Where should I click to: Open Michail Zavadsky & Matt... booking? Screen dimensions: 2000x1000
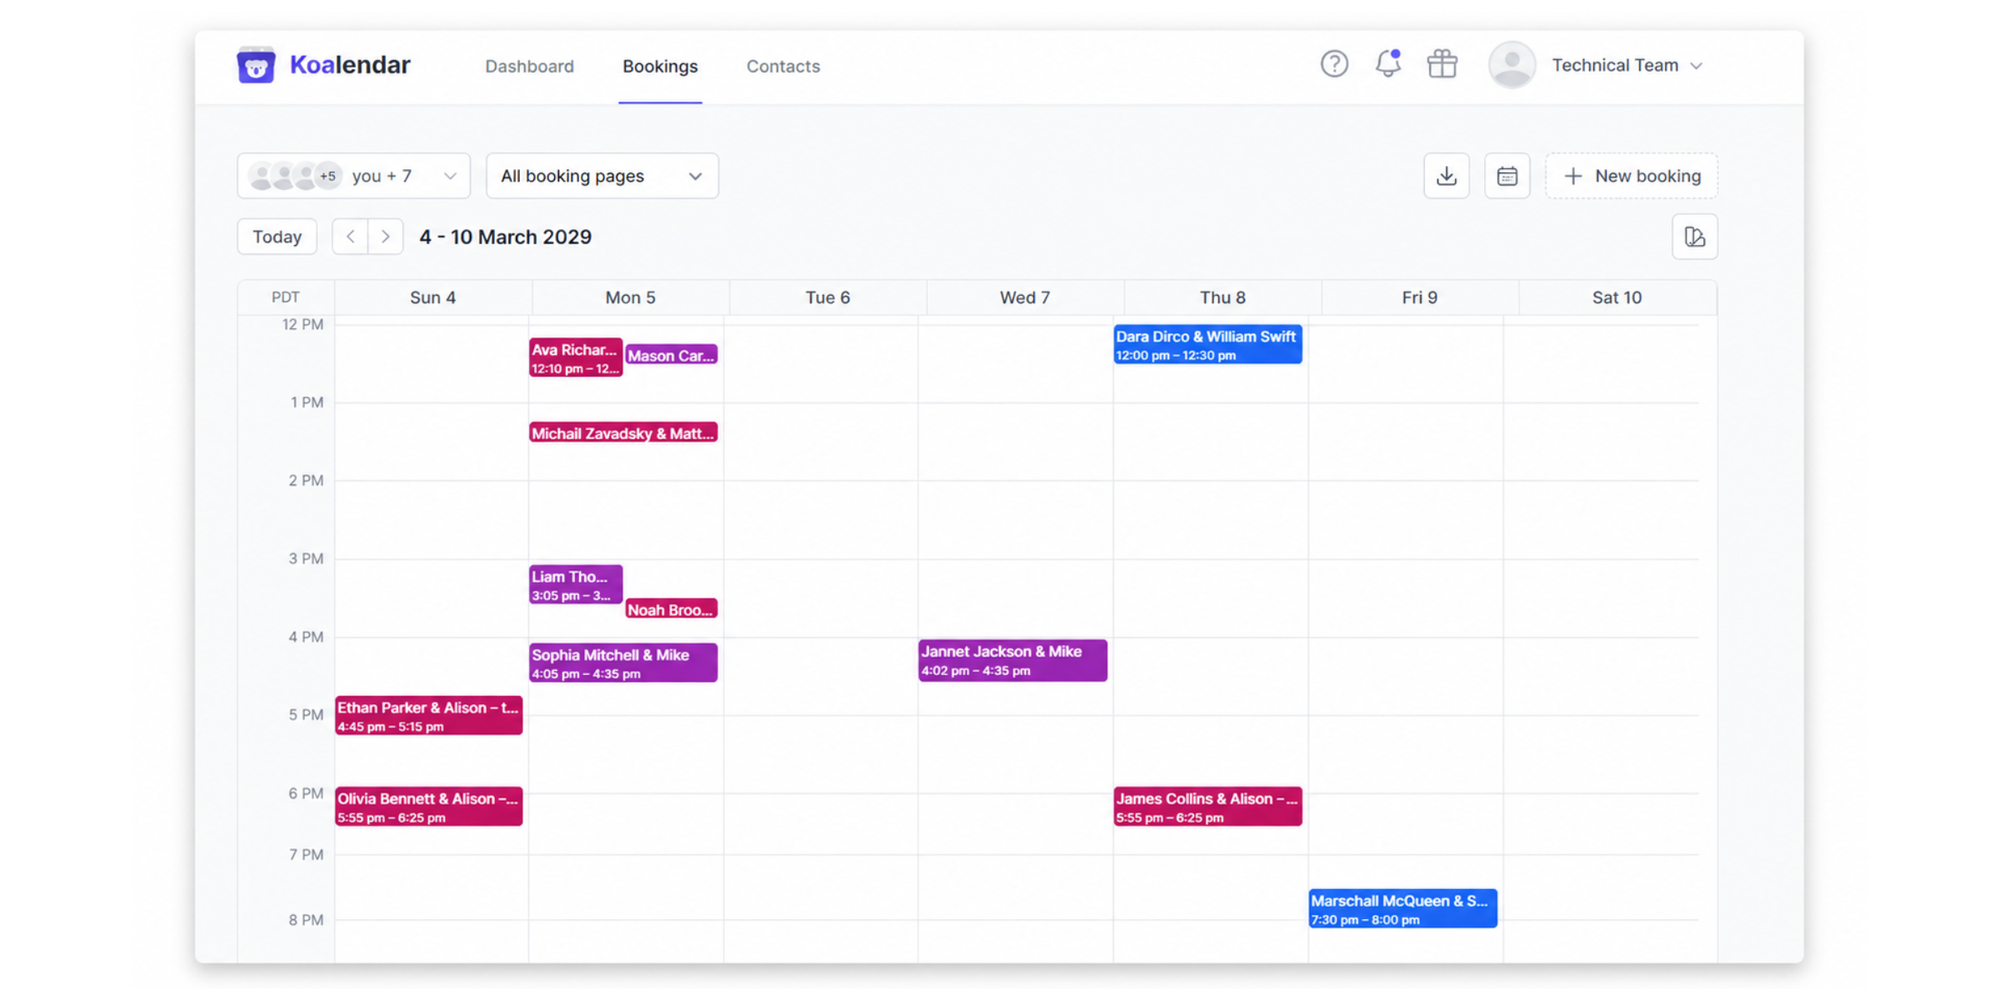tap(623, 433)
